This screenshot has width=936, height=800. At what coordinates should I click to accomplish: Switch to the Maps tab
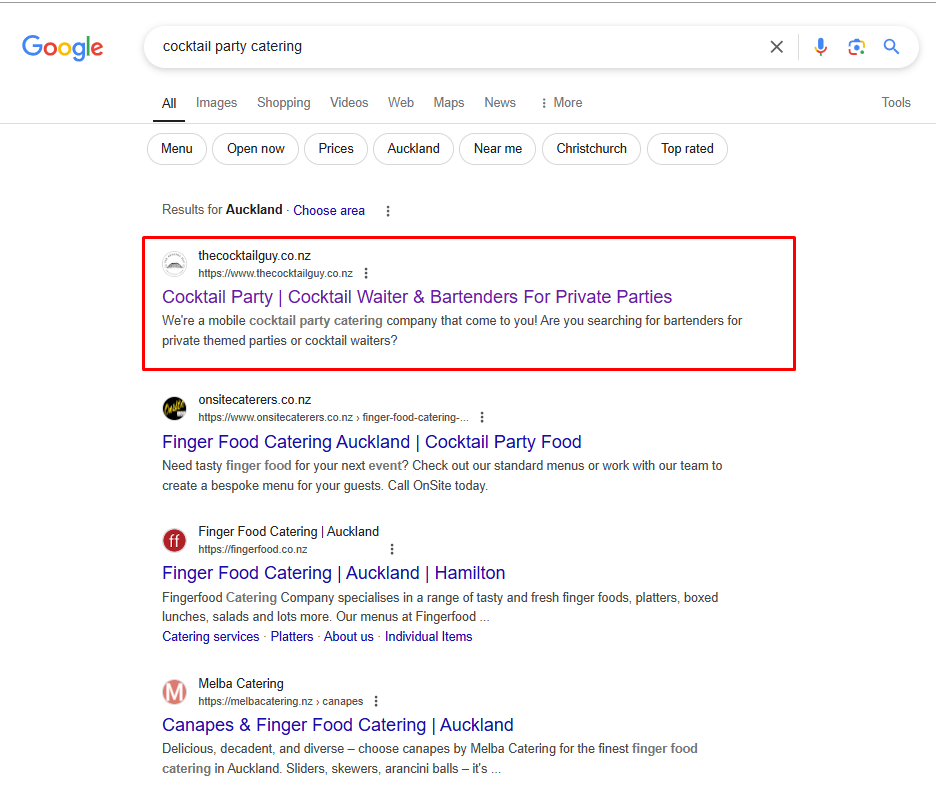(449, 103)
